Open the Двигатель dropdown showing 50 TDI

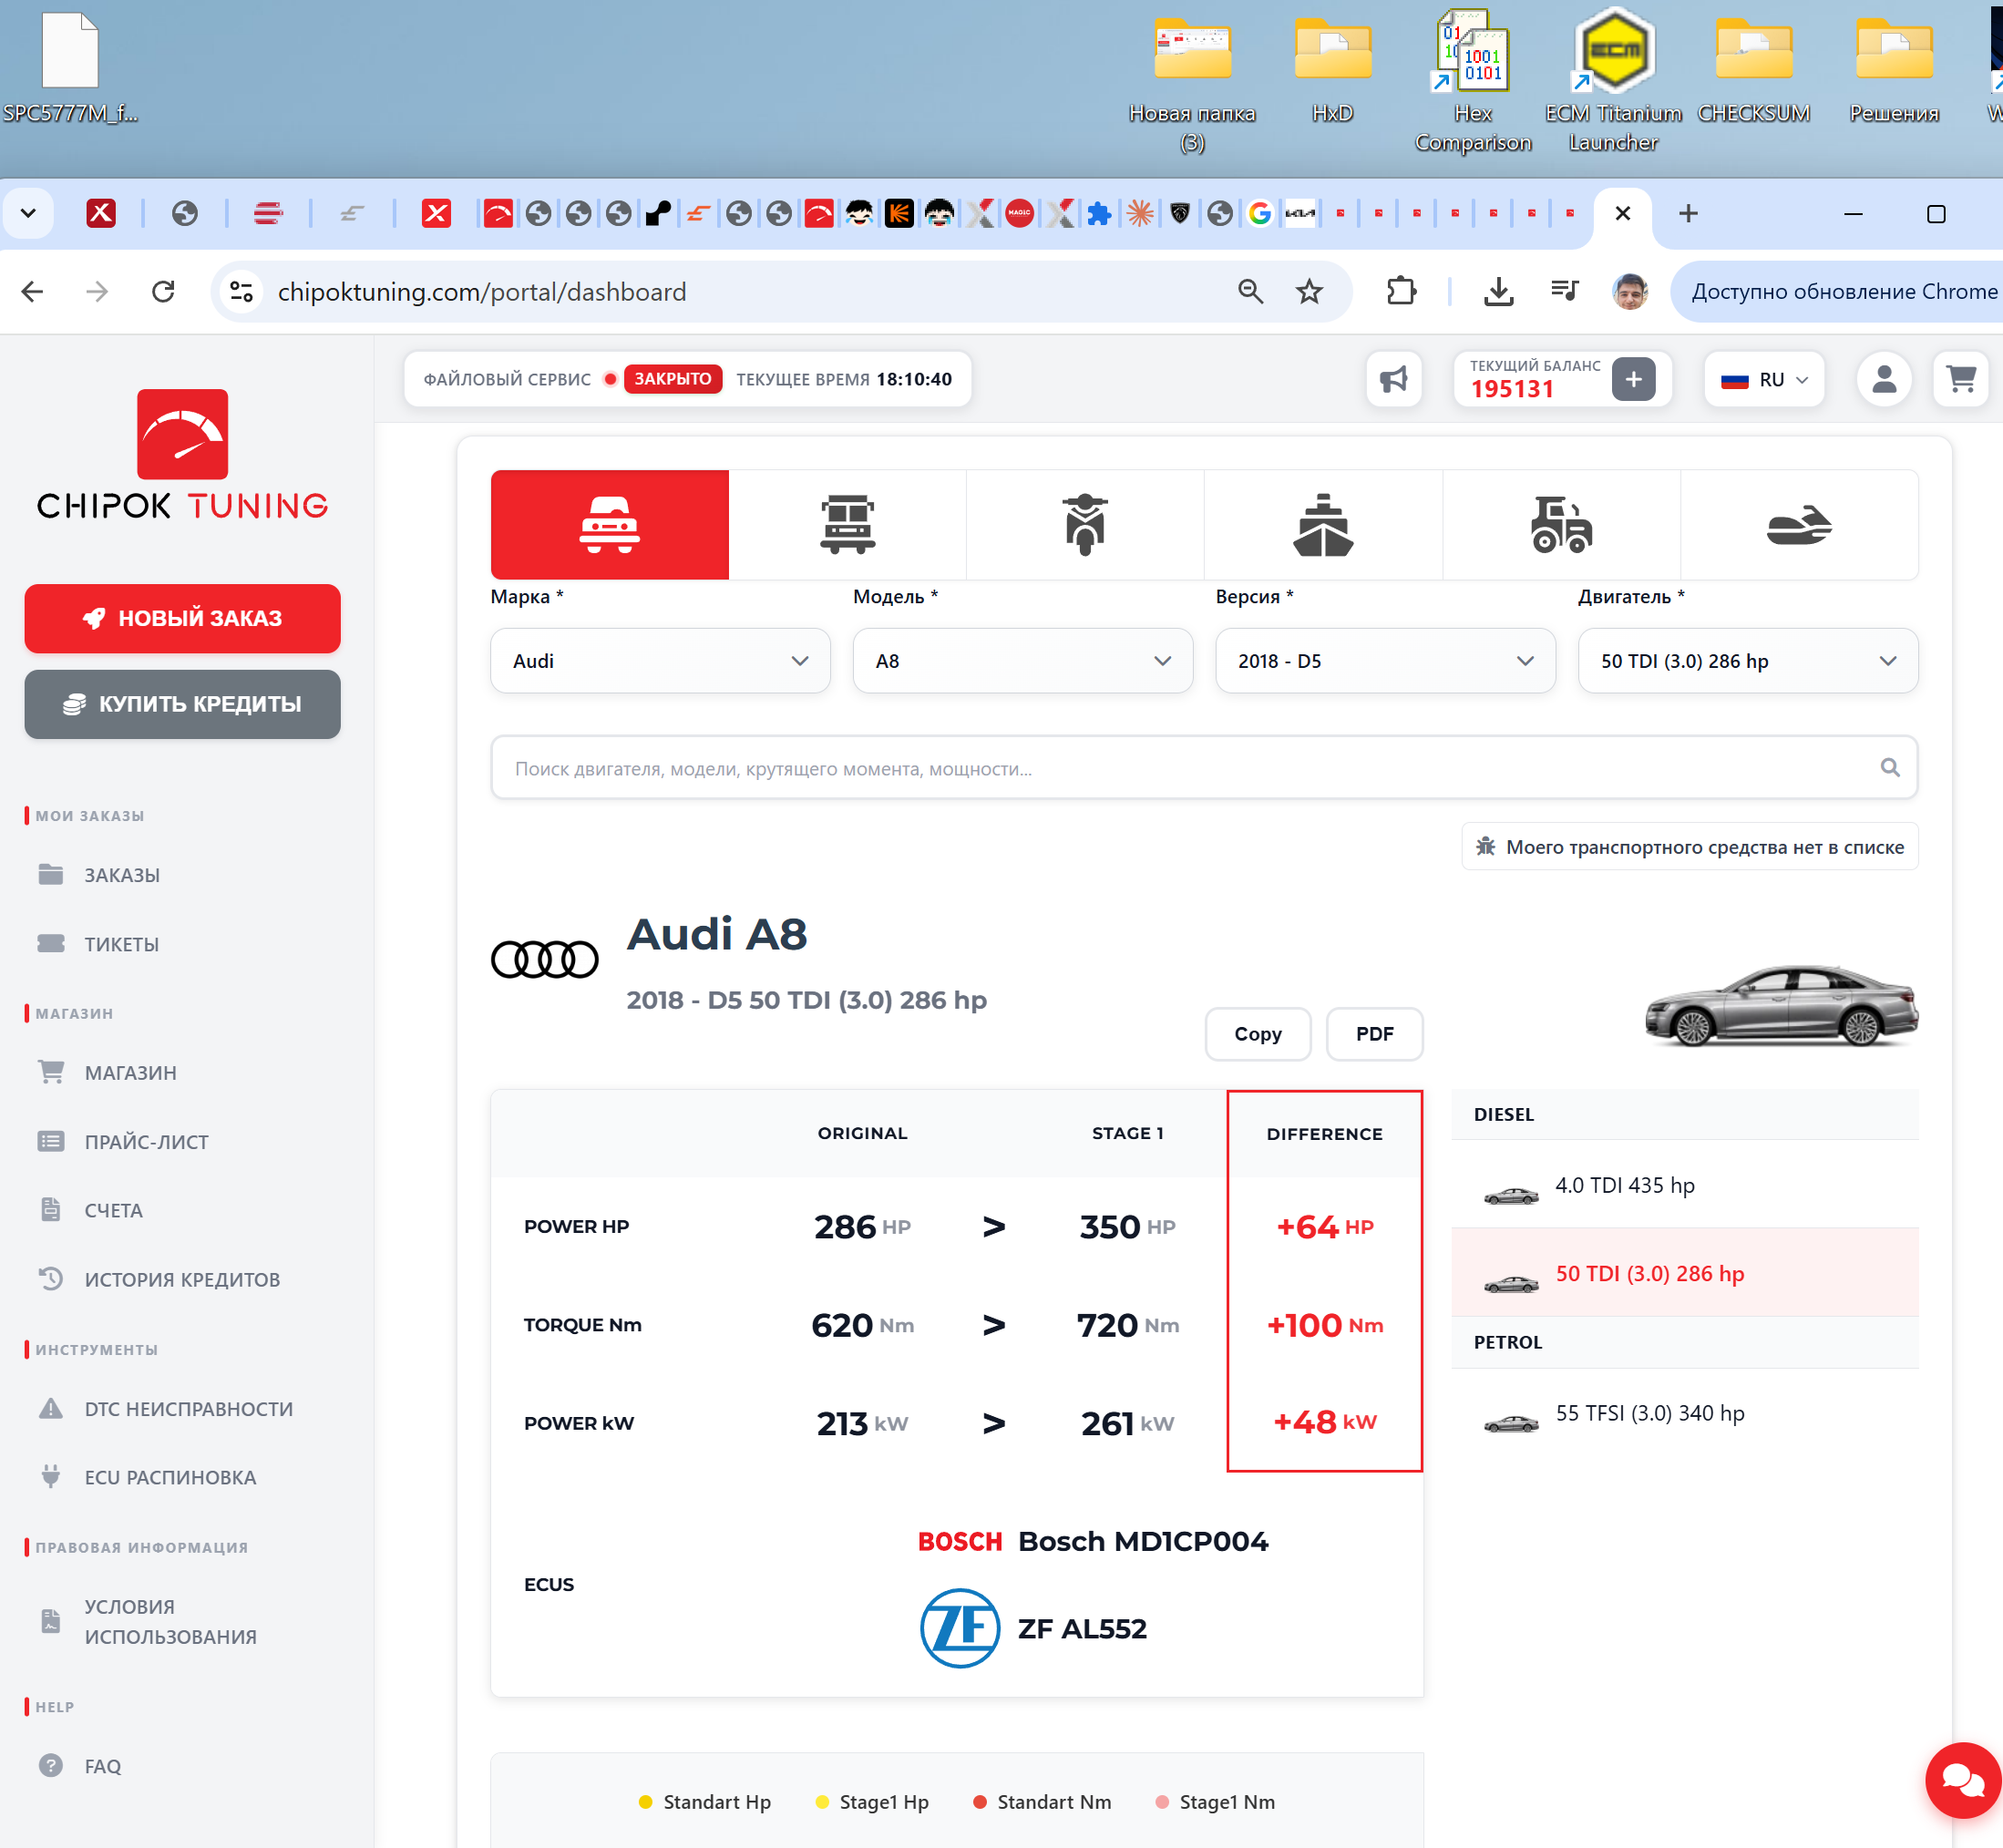1747,661
